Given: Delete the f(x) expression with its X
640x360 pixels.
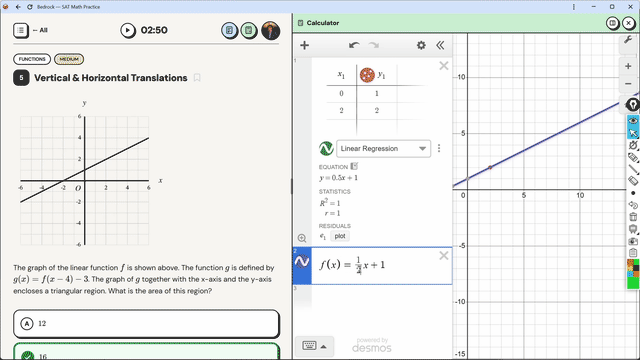Looking at the screenshot, I should coord(444,256).
